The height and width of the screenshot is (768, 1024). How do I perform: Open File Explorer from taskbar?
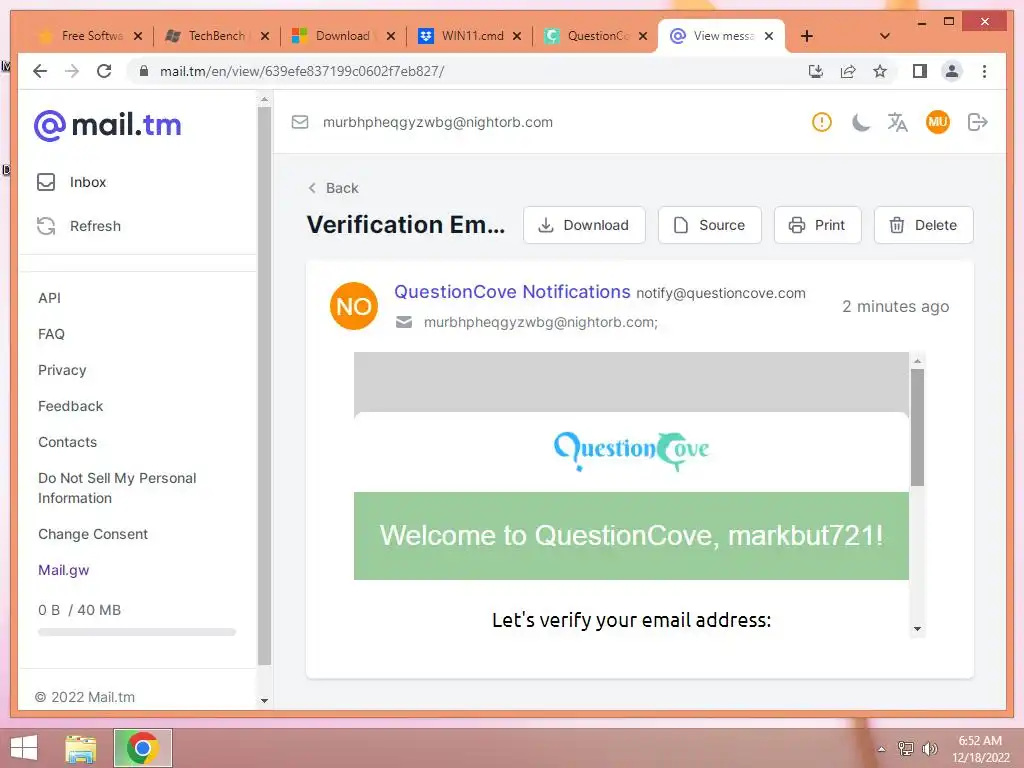pos(81,748)
